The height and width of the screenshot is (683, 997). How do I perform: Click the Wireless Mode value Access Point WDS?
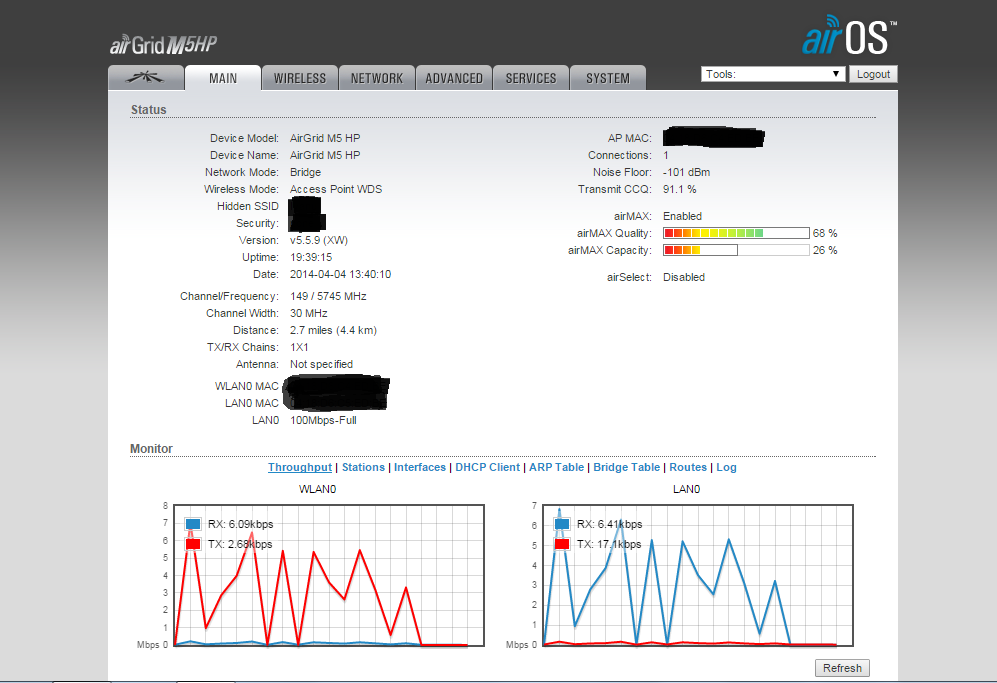[336, 190]
